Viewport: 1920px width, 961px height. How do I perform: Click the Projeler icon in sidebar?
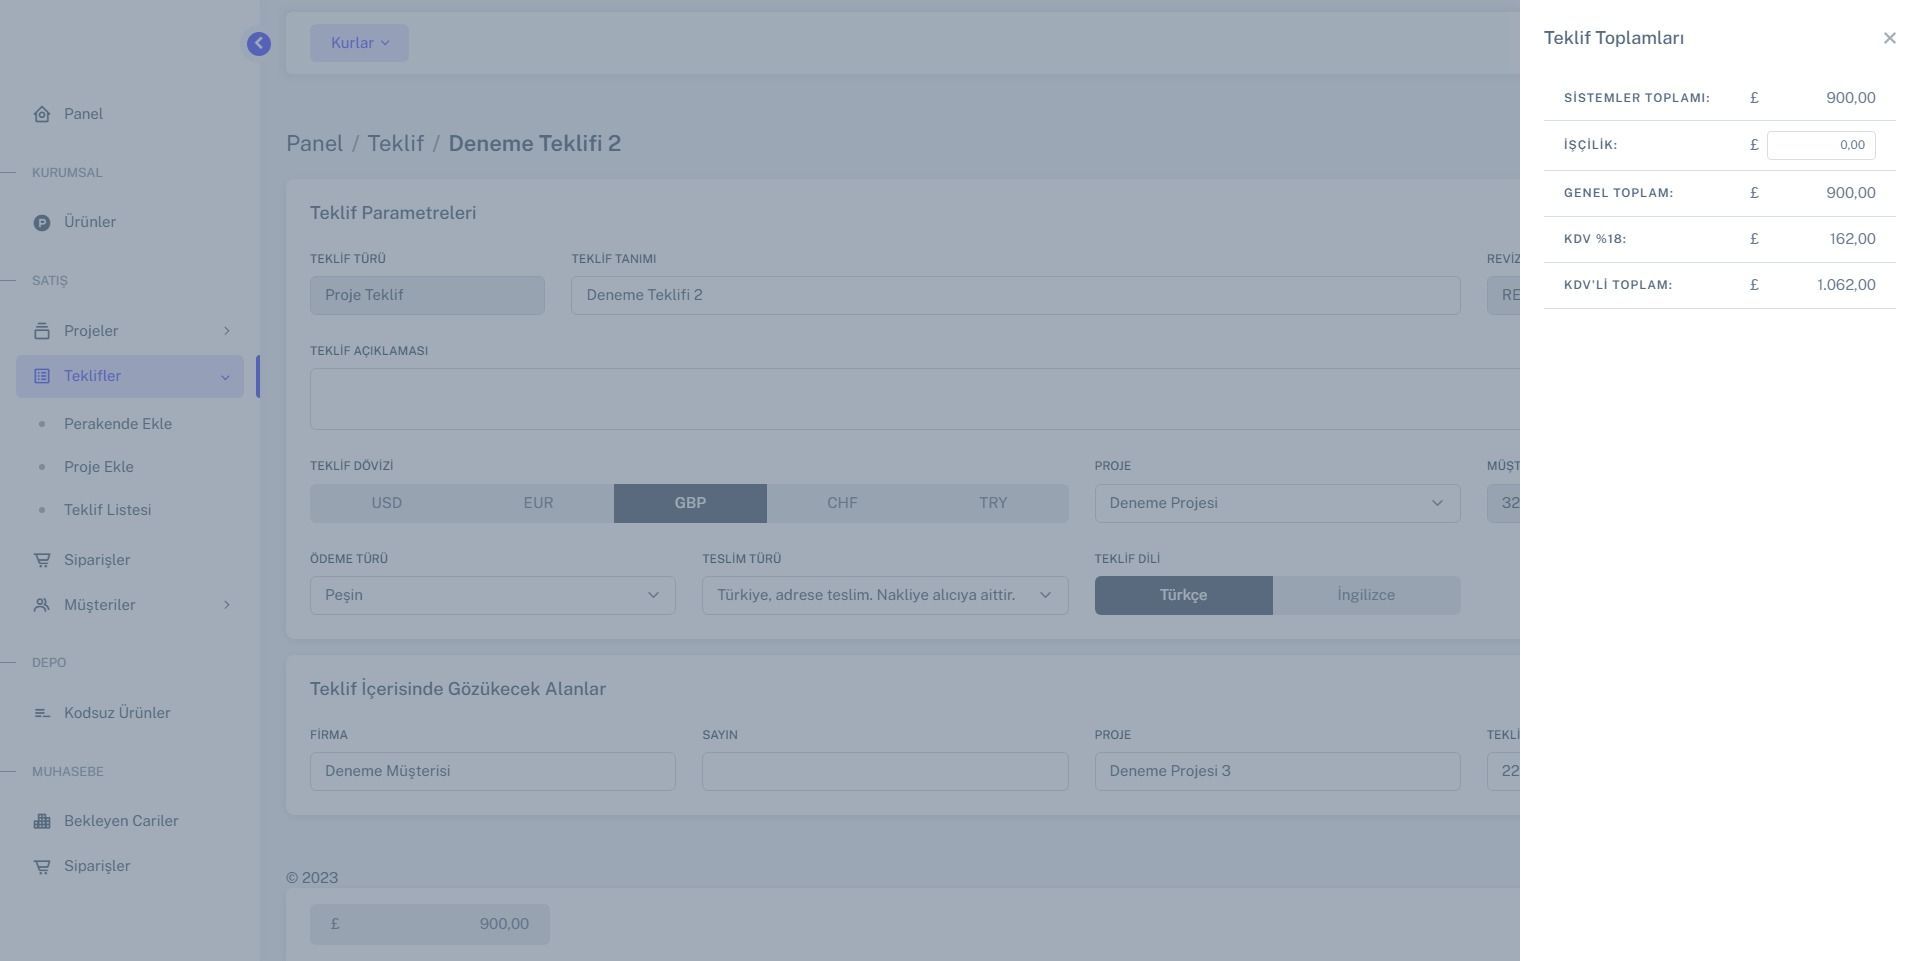coord(42,331)
